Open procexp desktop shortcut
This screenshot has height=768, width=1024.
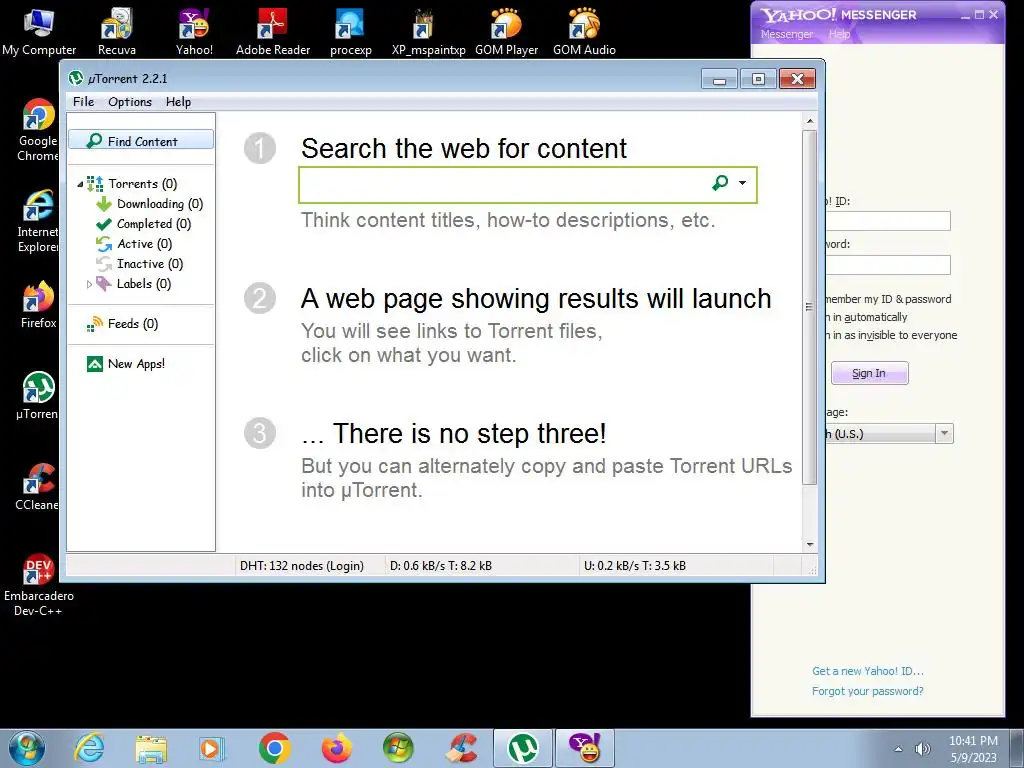click(x=351, y=31)
